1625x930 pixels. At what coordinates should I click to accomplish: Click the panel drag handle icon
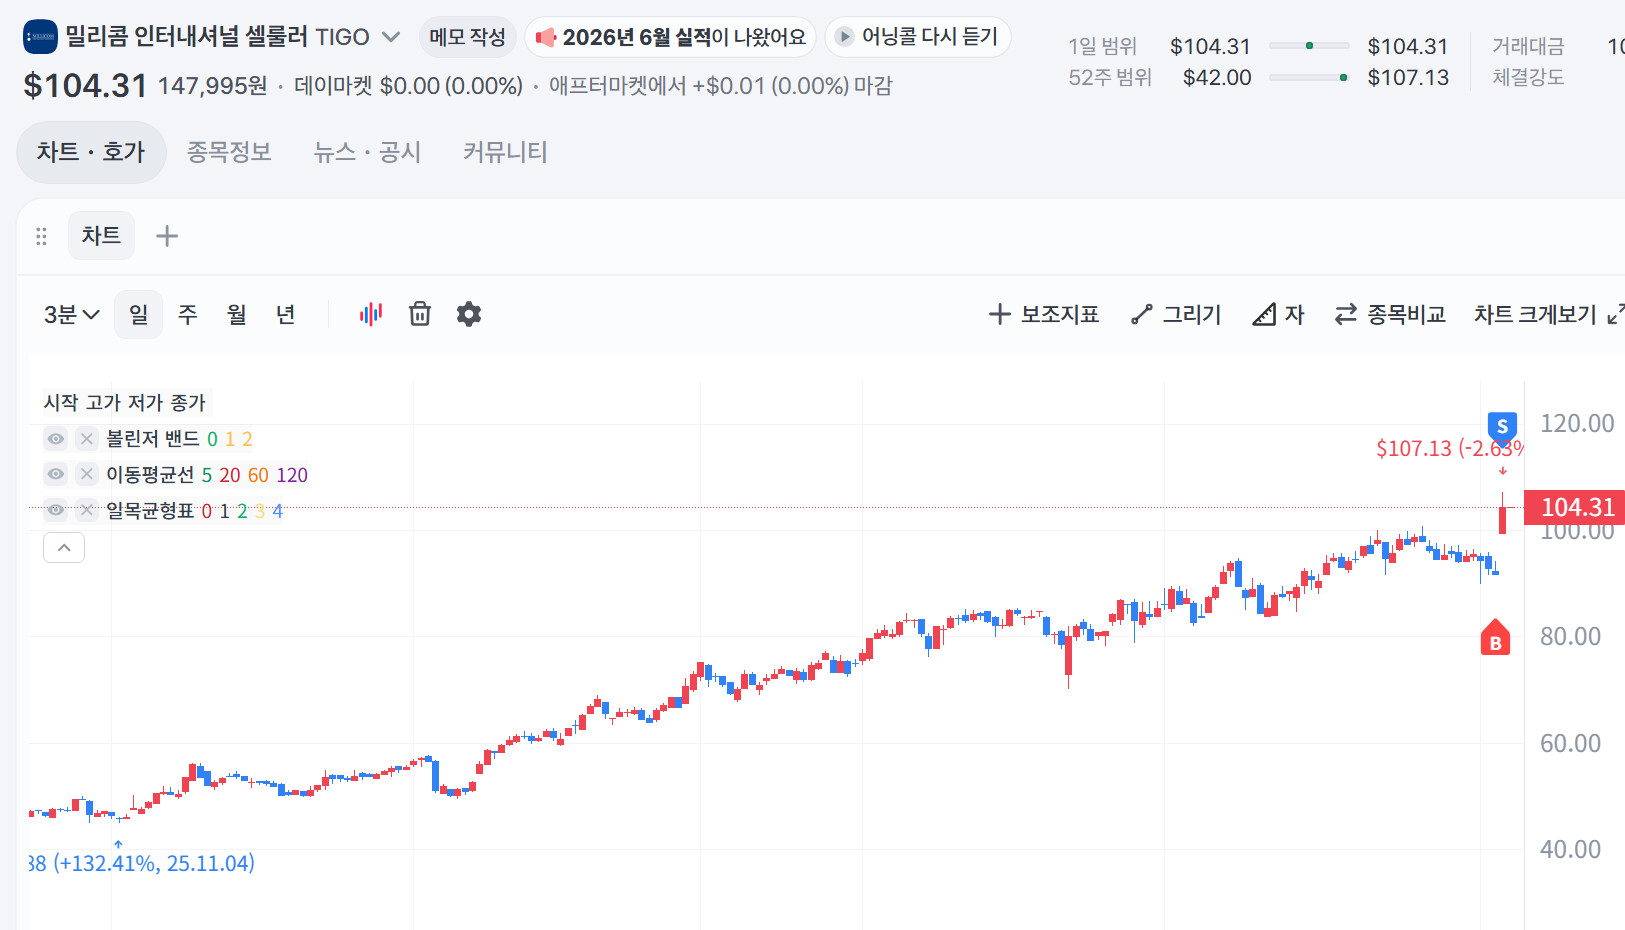coord(41,236)
